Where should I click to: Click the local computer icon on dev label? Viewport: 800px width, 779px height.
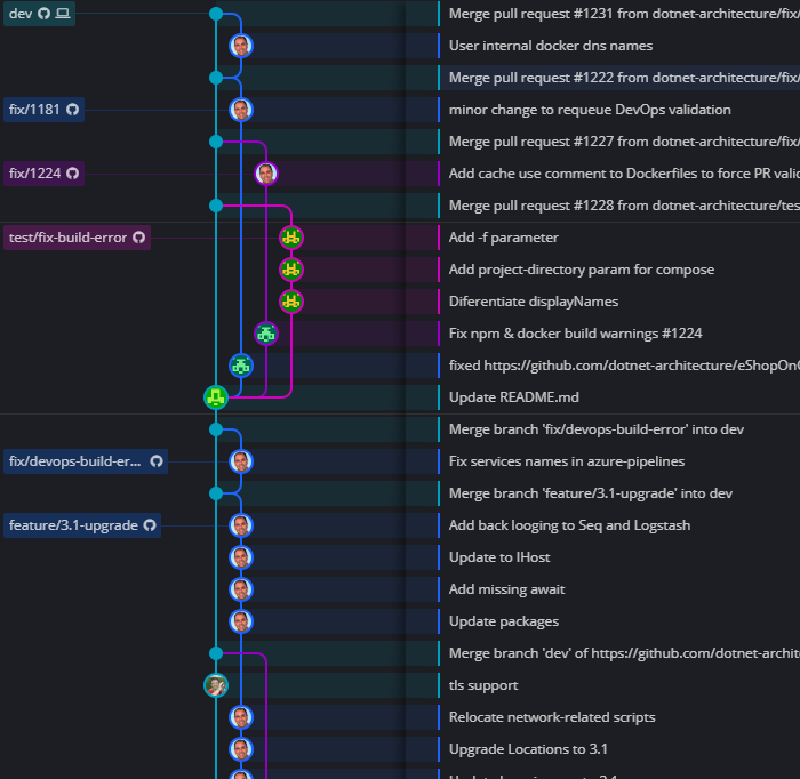(62, 14)
